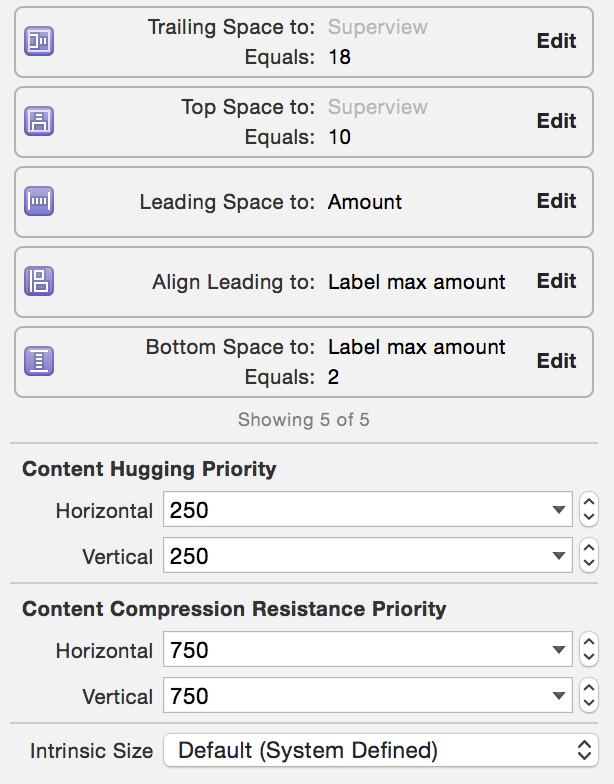Click the Trailing Space constraint icon
This screenshot has height=784, width=614.
click(39, 41)
